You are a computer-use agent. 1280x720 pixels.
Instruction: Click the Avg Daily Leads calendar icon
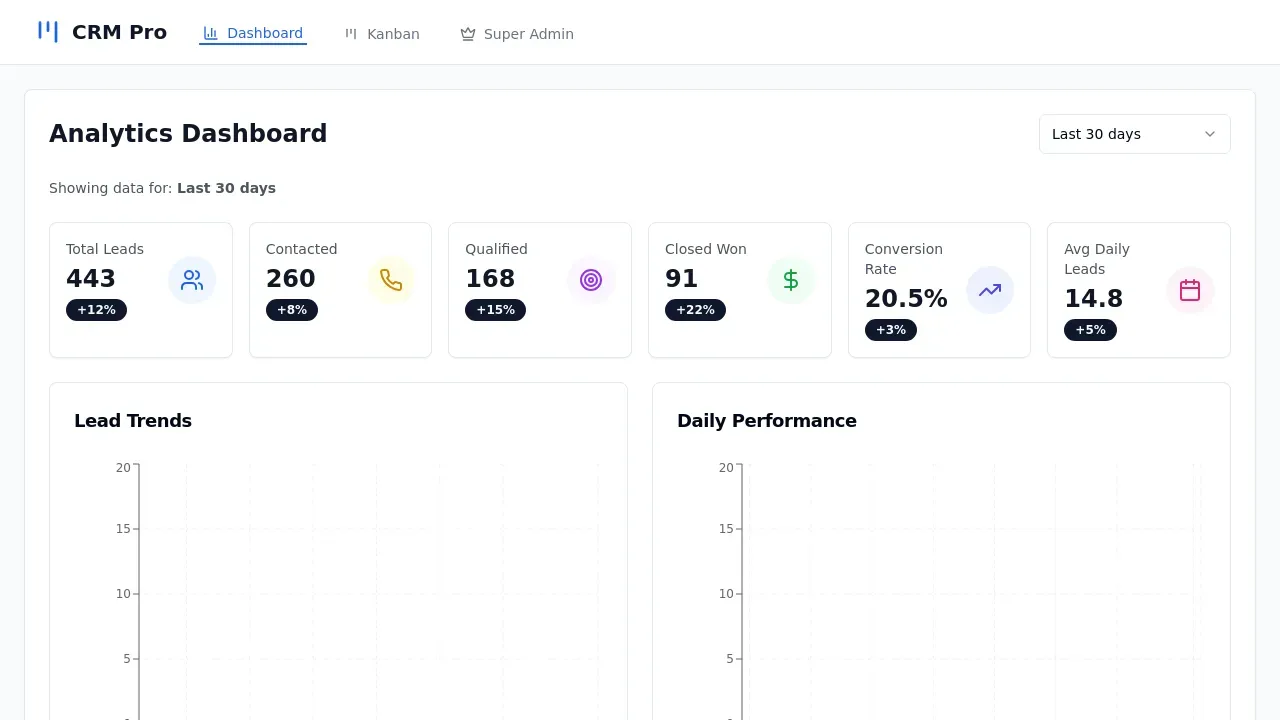[x=1190, y=290]
